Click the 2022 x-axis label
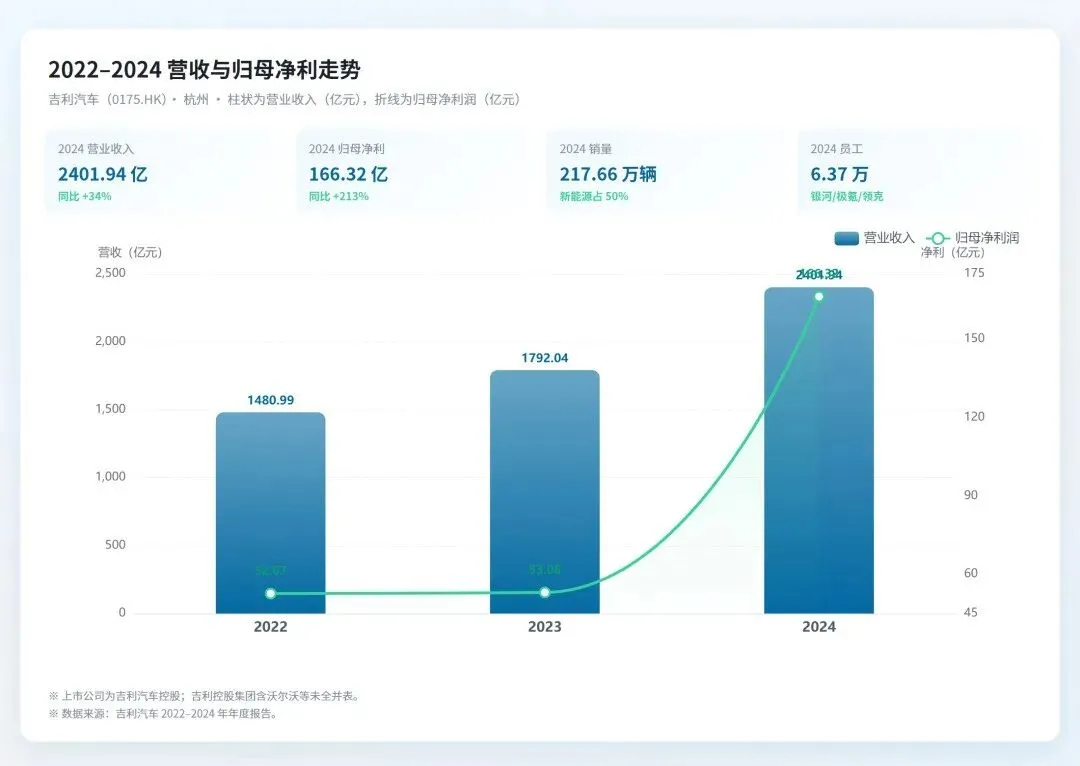This screenshot has height=766, width=1080. (x=271, y=627)
